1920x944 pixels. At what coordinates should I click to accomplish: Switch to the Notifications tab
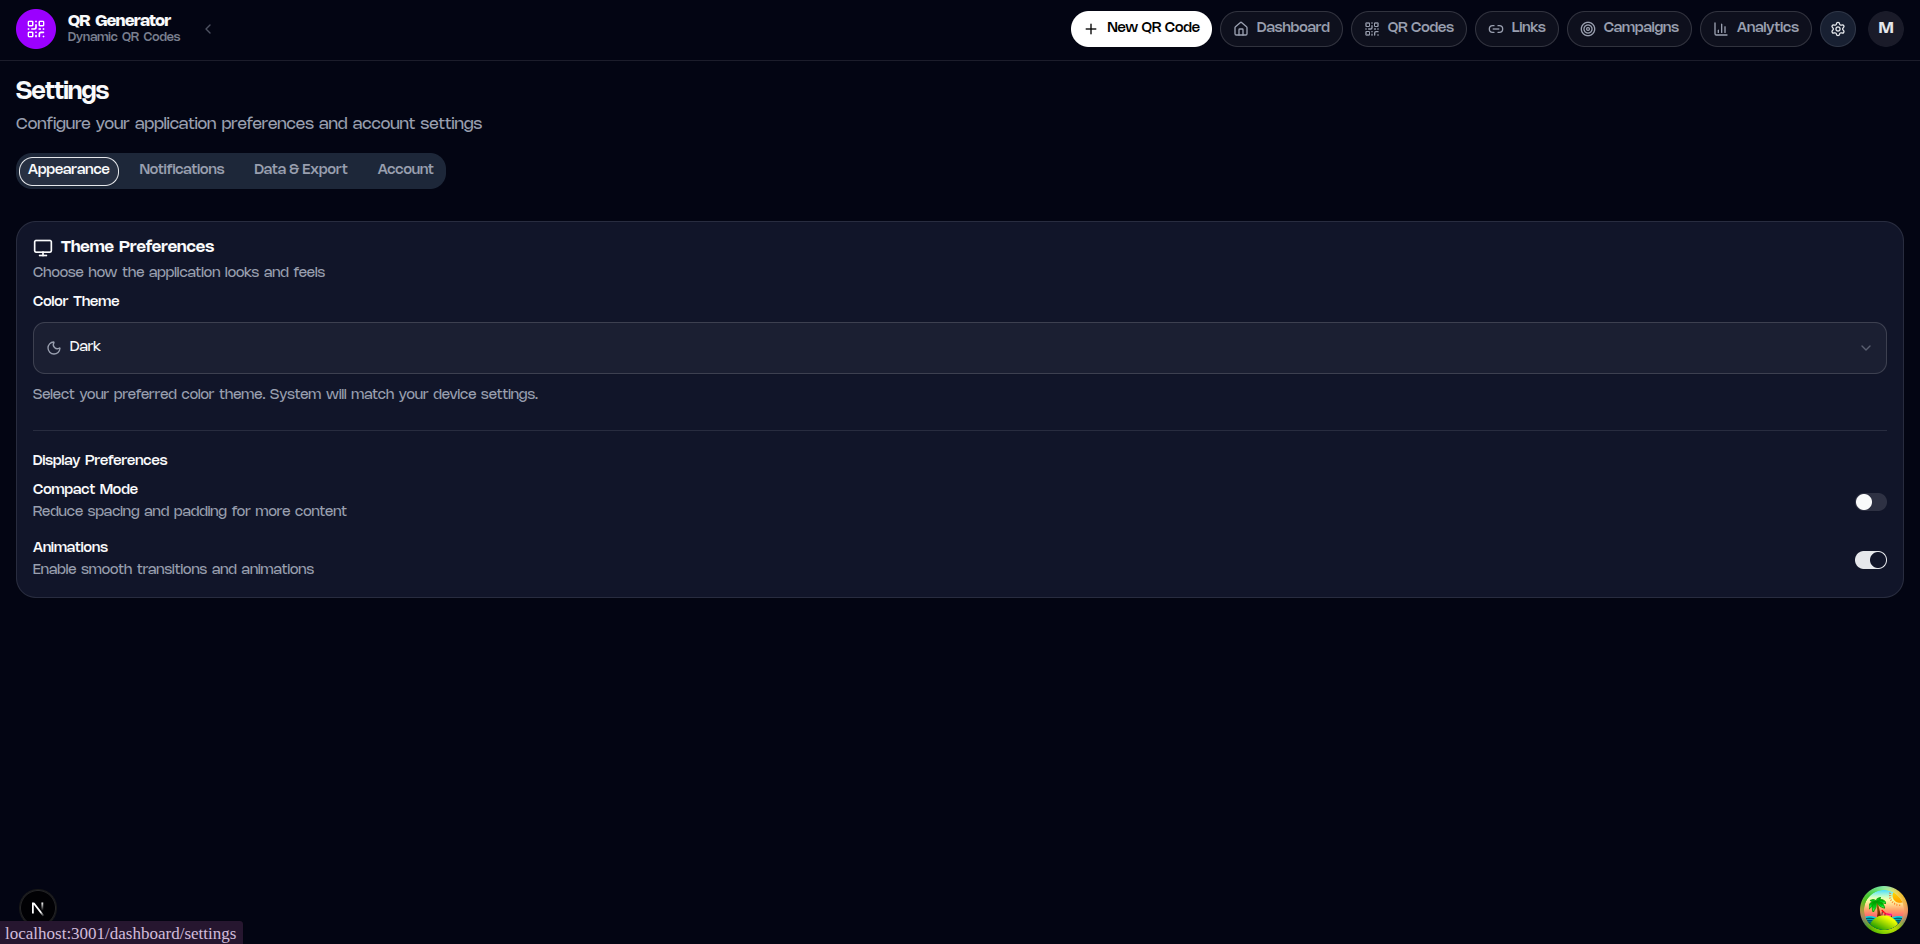pyautogui.click(x=182, y=170)
